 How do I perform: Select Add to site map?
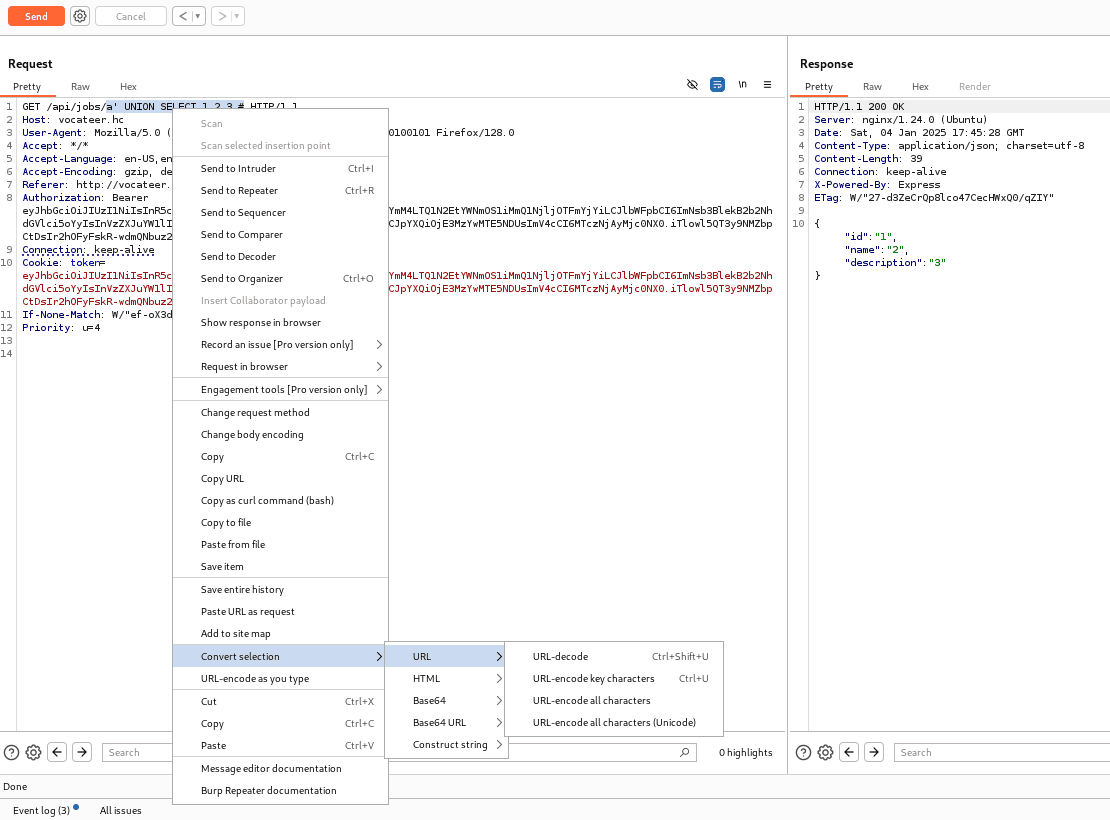[x=280, y=633]
